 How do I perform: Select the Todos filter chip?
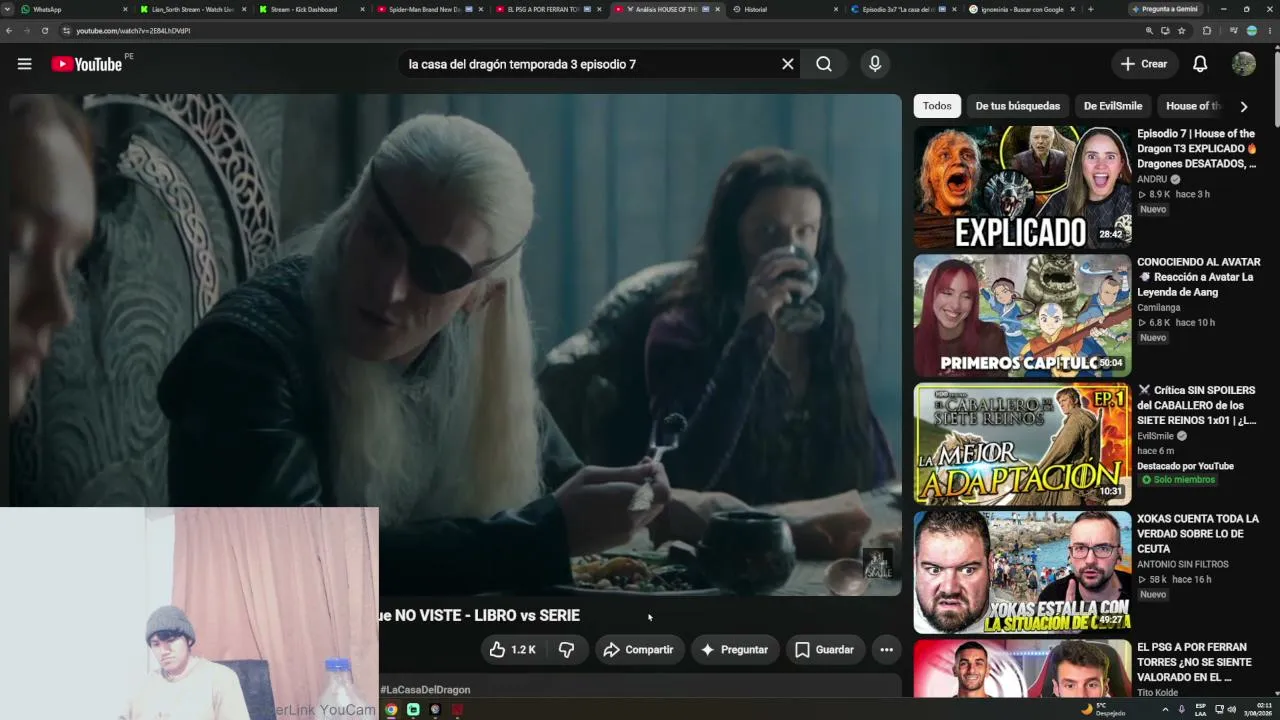tap(937, 106)
